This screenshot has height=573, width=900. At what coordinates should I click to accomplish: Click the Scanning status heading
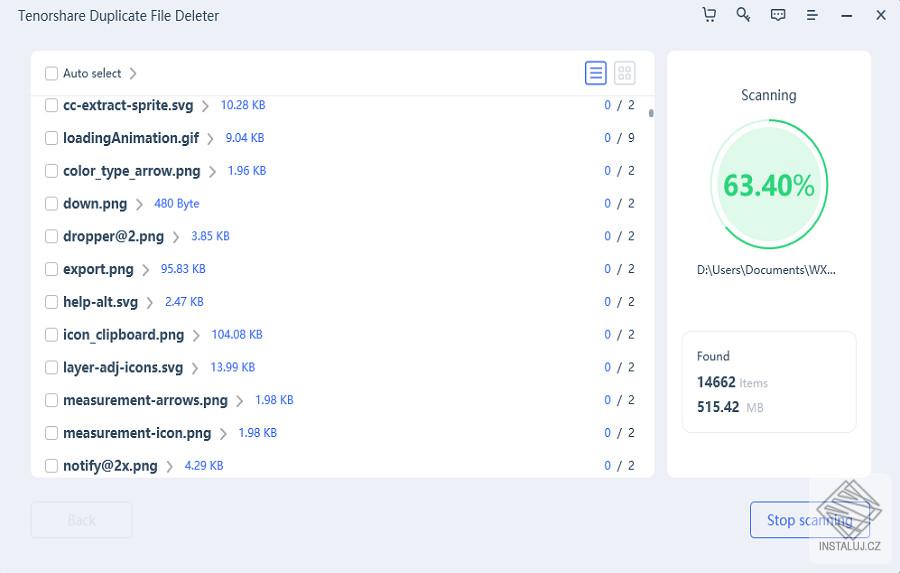pos(769,95)
